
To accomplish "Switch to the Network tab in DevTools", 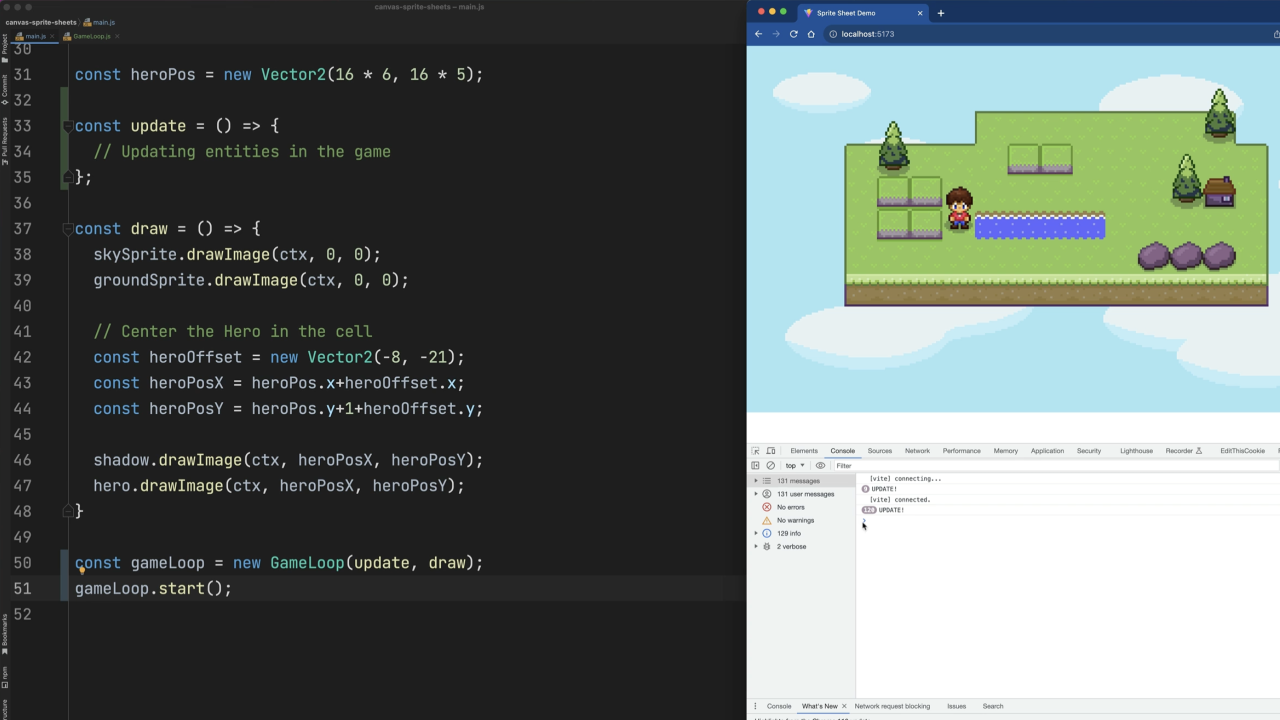I will [x=917, y=451].
